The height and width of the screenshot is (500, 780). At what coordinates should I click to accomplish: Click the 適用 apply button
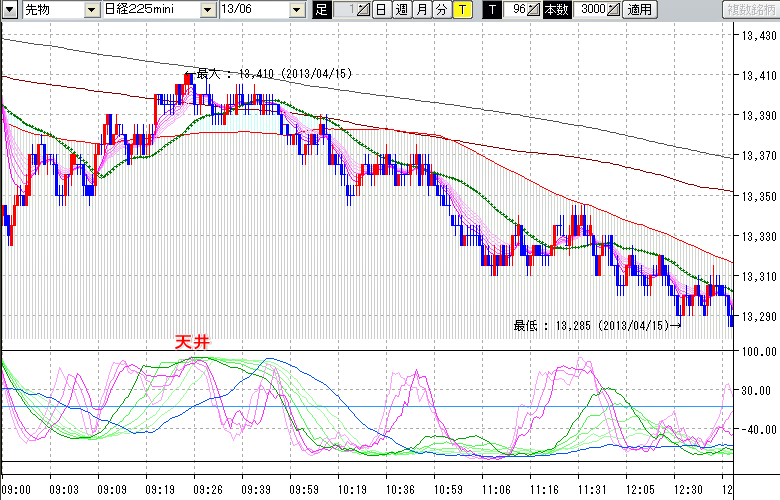(637, 10)
